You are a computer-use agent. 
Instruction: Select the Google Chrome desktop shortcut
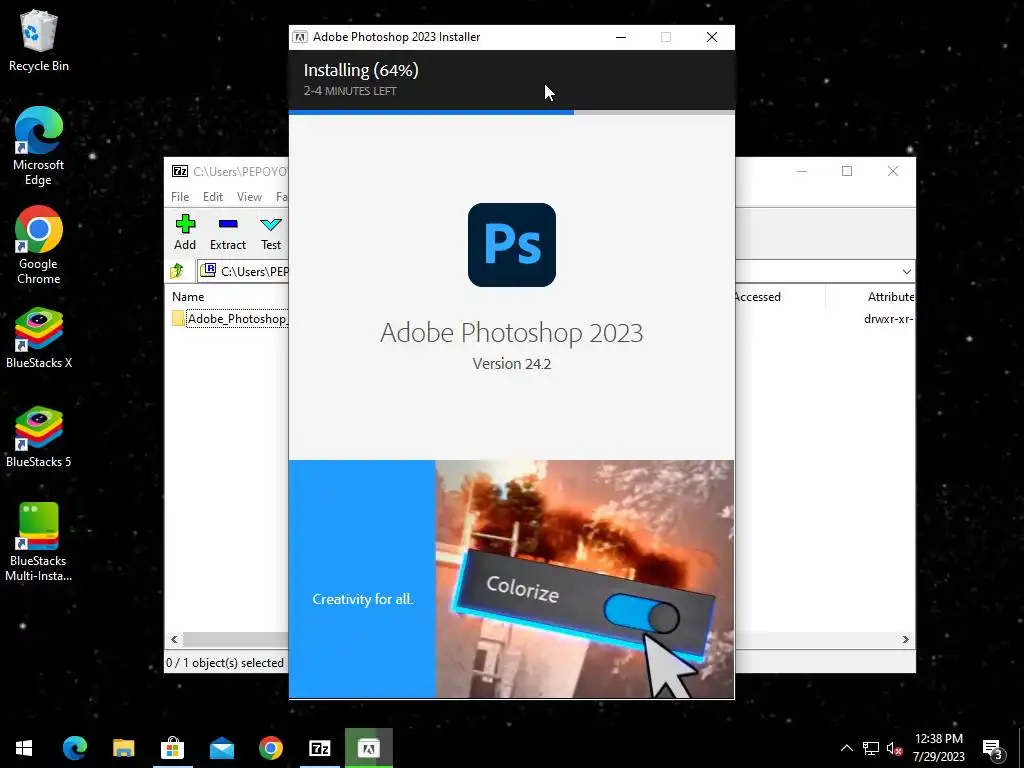pyautogui.click(x=39, y=246)
